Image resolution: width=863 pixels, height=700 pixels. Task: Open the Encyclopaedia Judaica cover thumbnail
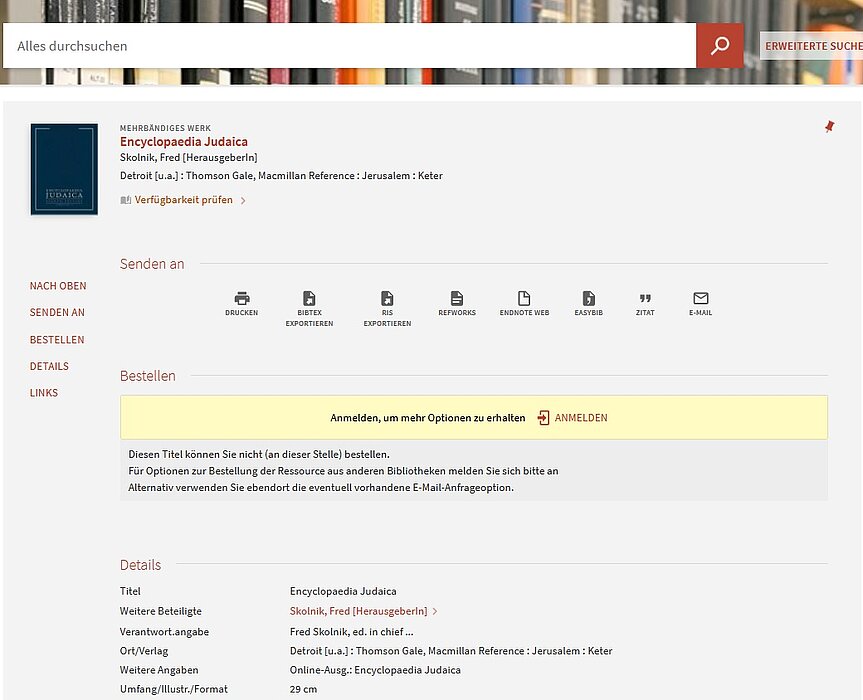(64, 169)
